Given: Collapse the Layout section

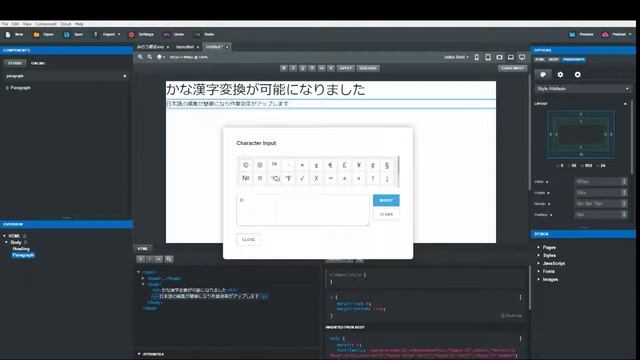Looking at the screenshot, I should 625,104.
